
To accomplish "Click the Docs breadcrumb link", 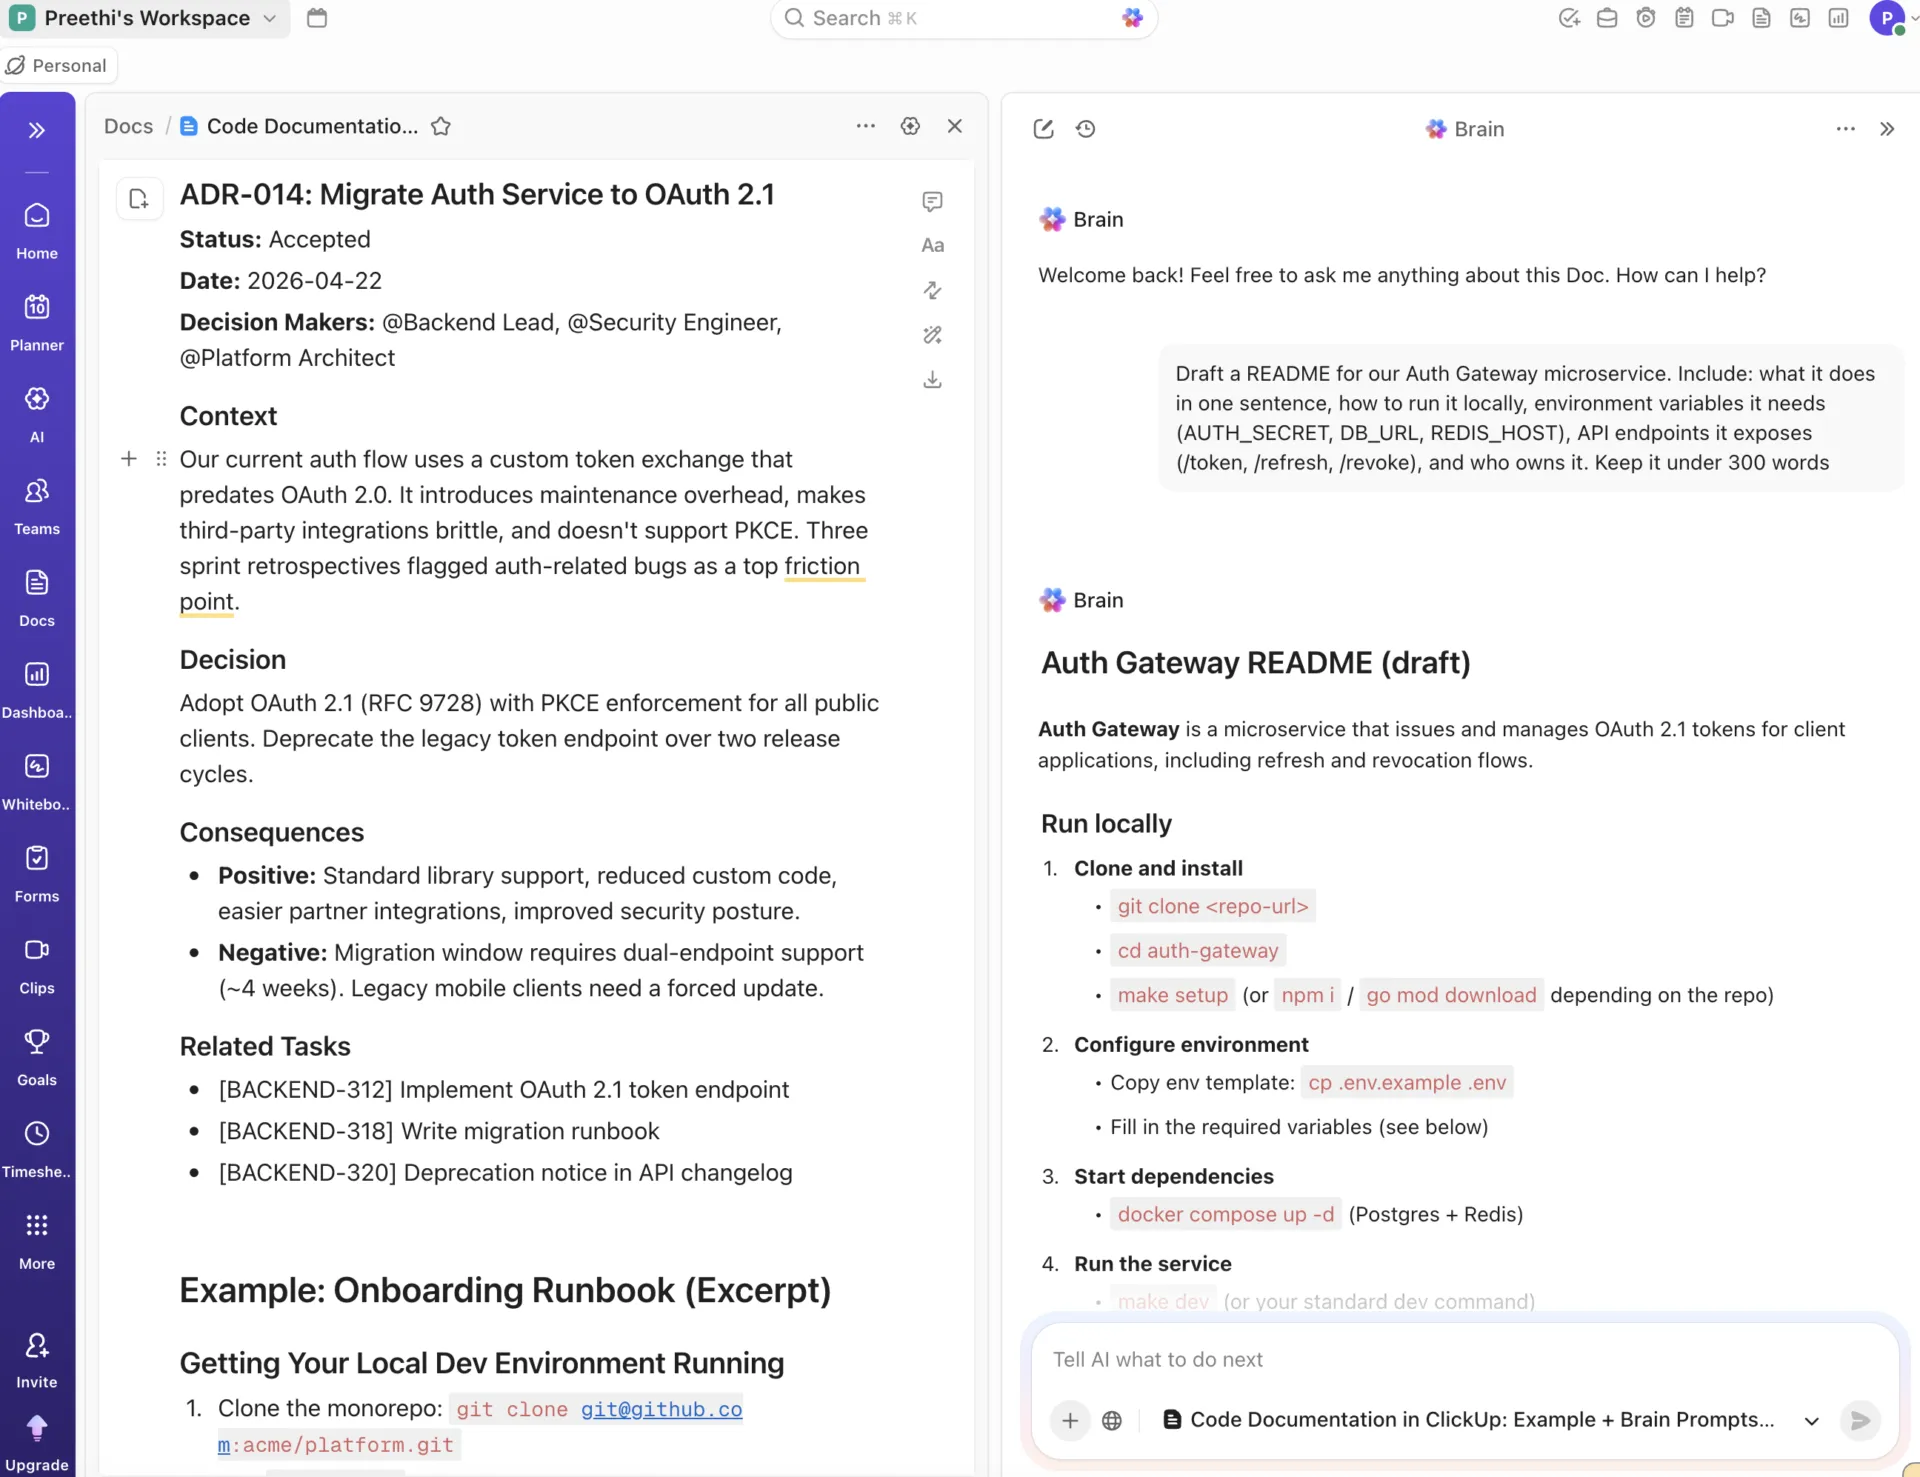I will click(129, 126).
